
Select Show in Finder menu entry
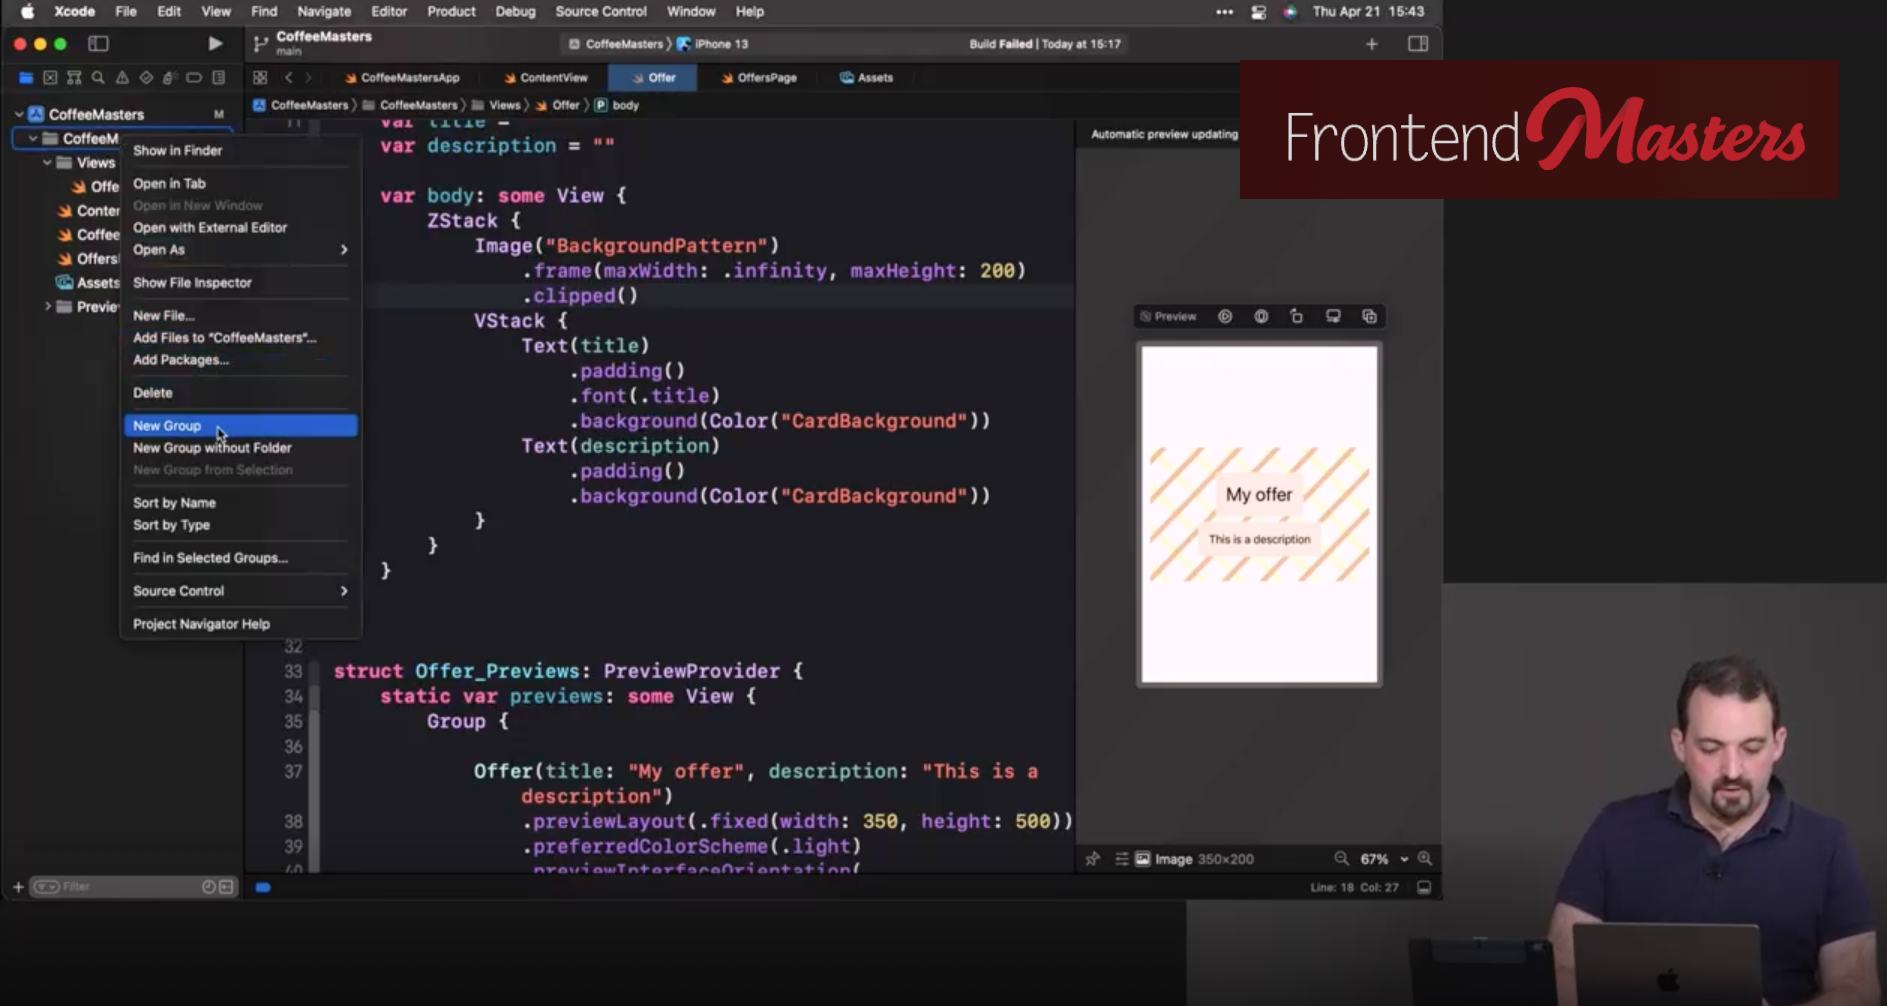178,150
